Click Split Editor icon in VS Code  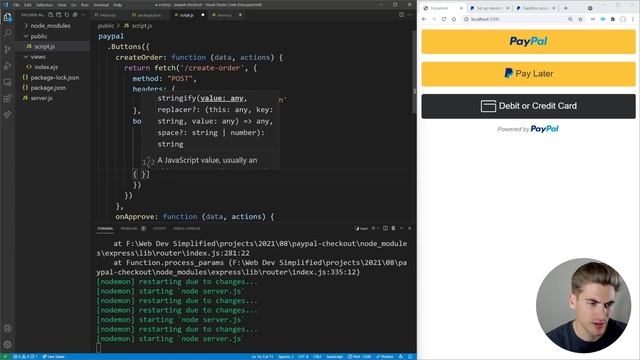402,15
